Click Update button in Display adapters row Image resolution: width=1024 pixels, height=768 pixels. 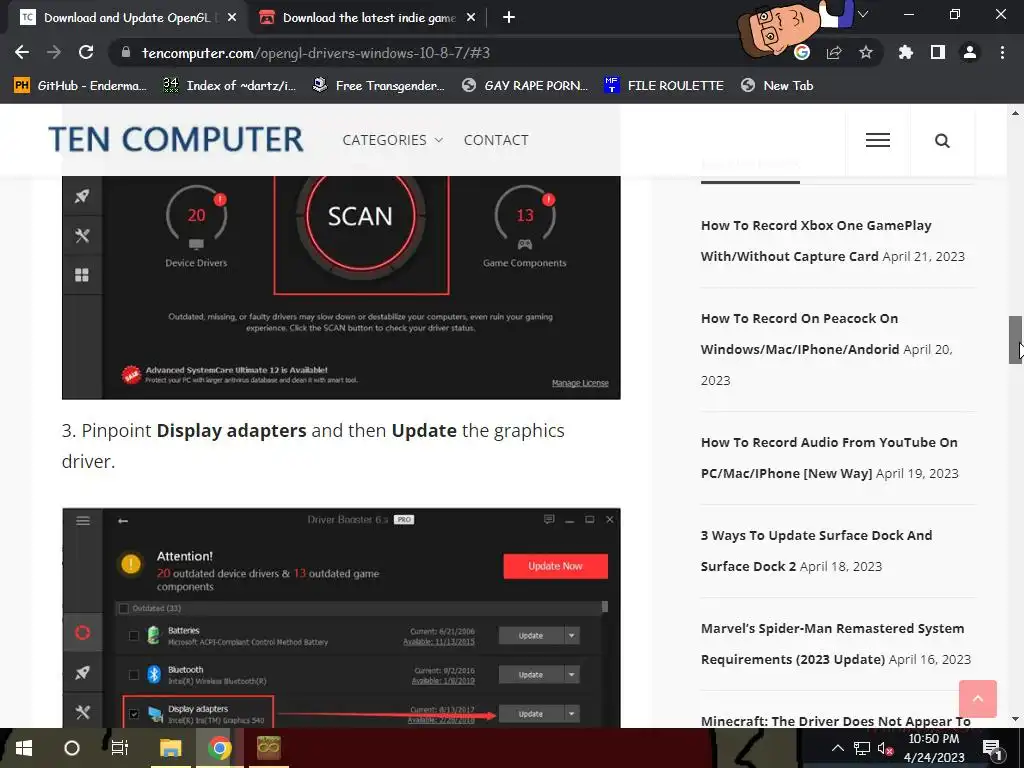531,714
